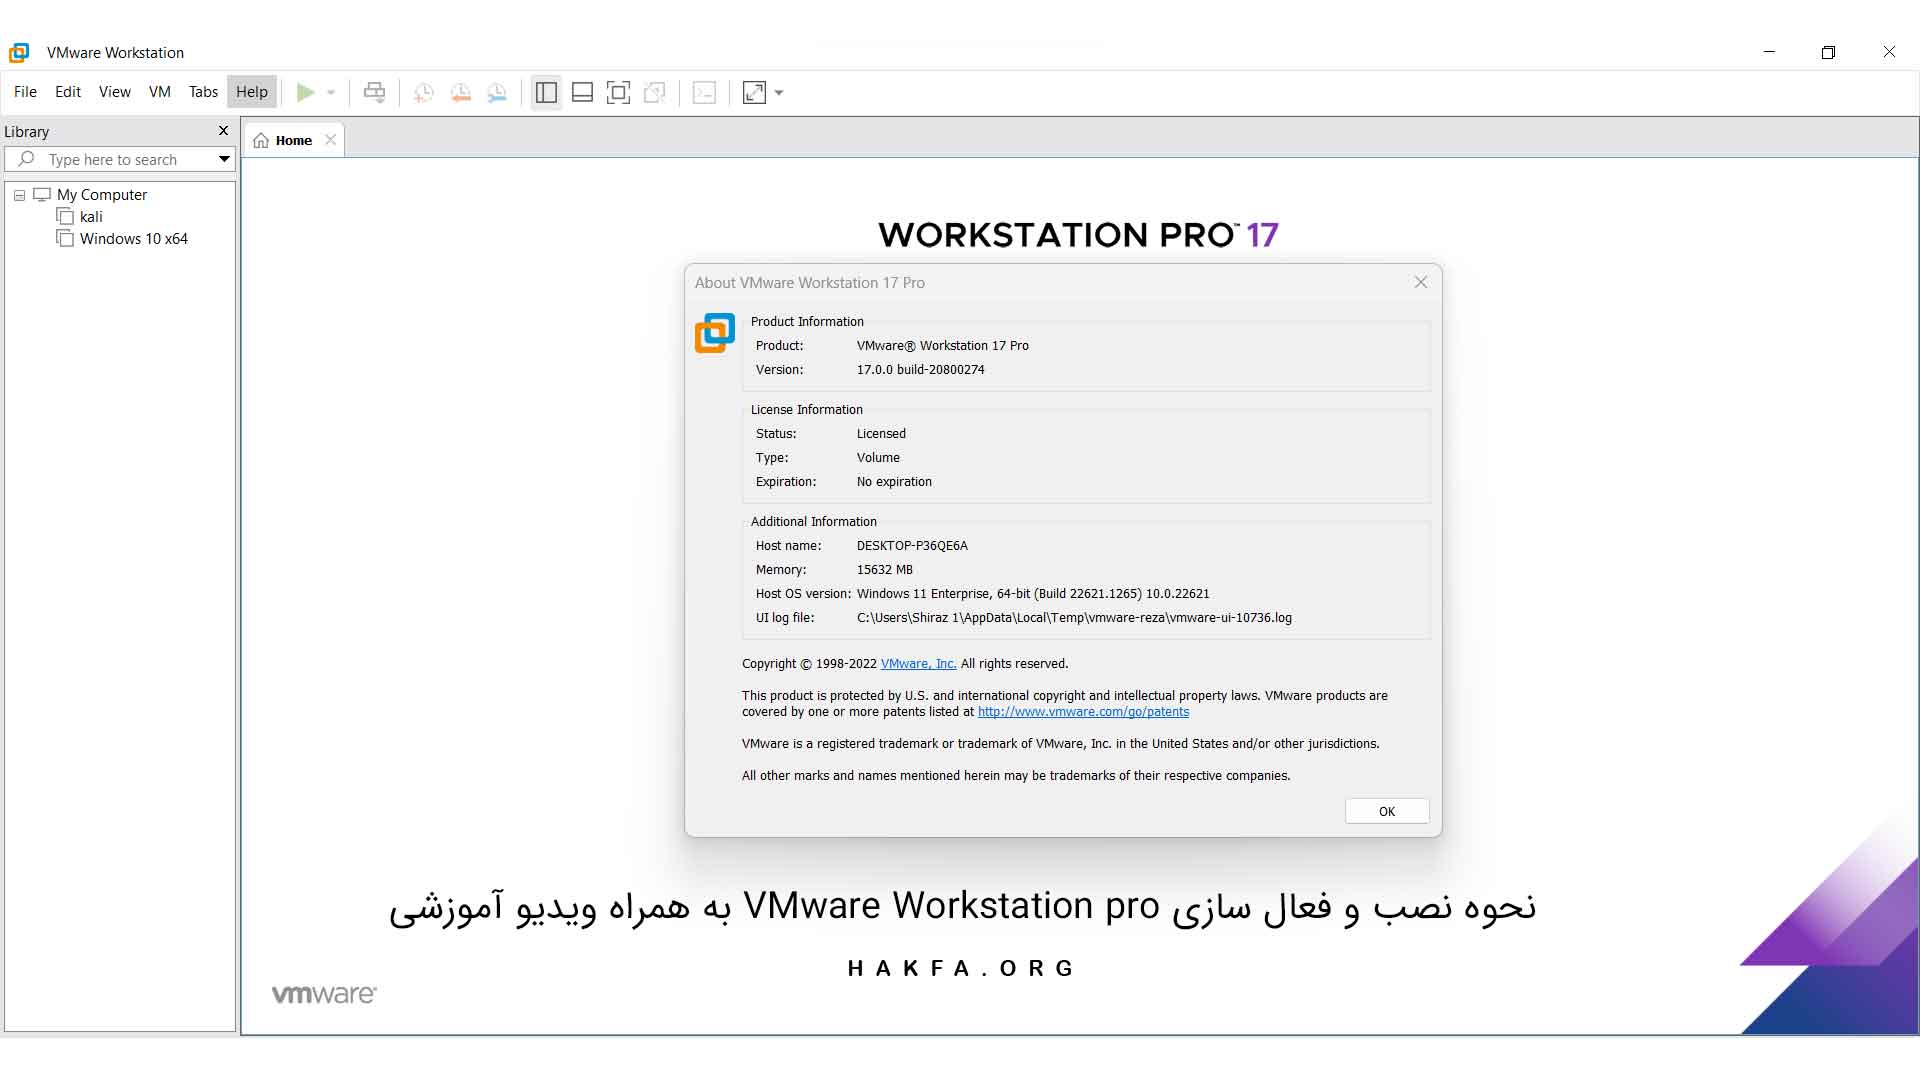Click the kali VM icon

point(65,217)
